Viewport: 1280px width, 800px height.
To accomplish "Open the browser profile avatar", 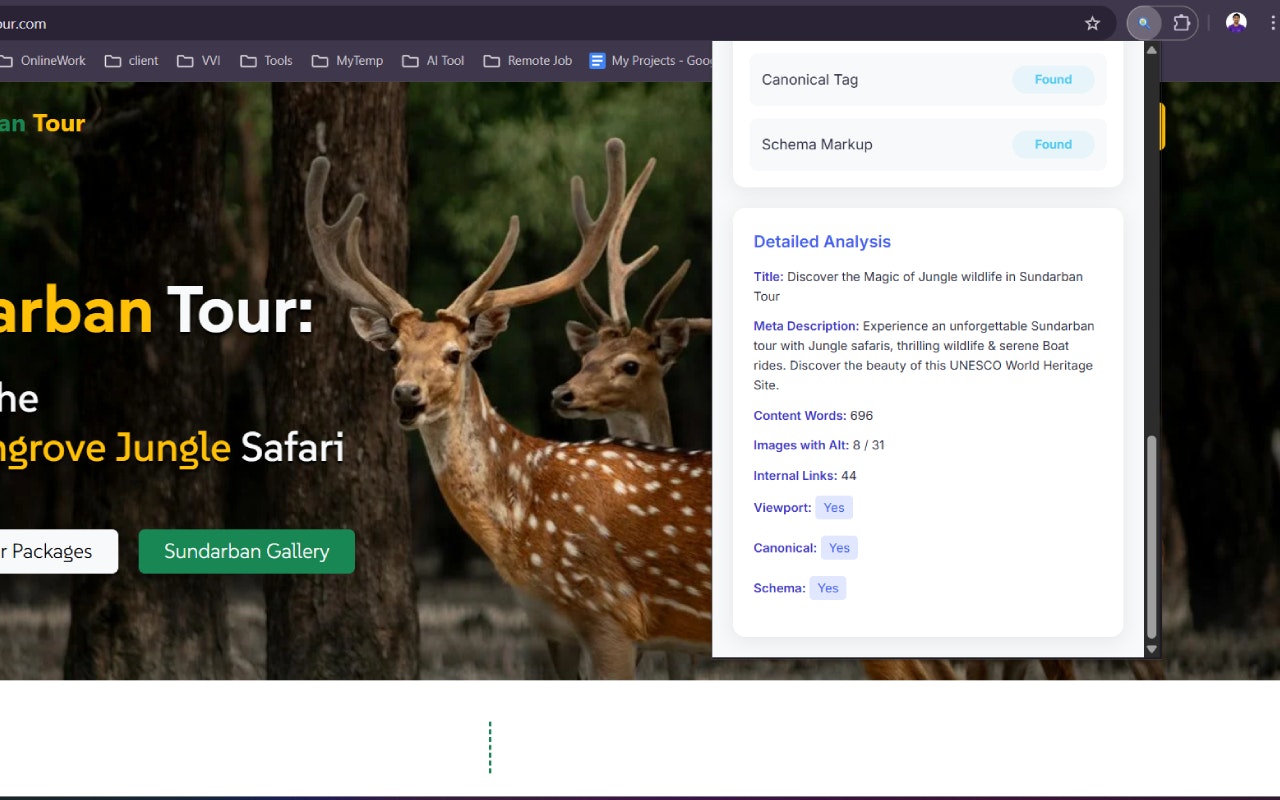I will point(1235,22).
